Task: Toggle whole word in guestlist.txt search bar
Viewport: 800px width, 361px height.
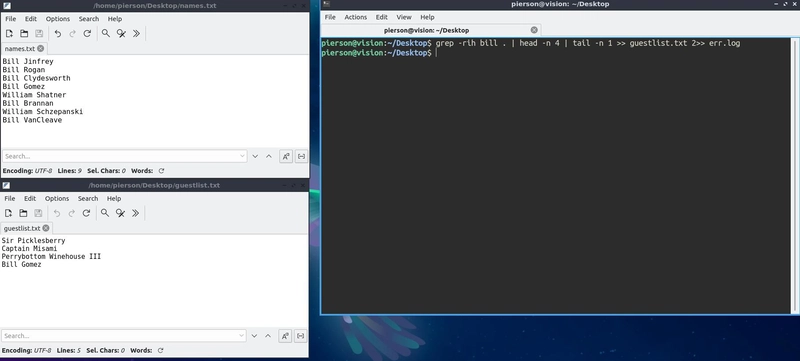Action: (301, 336)
